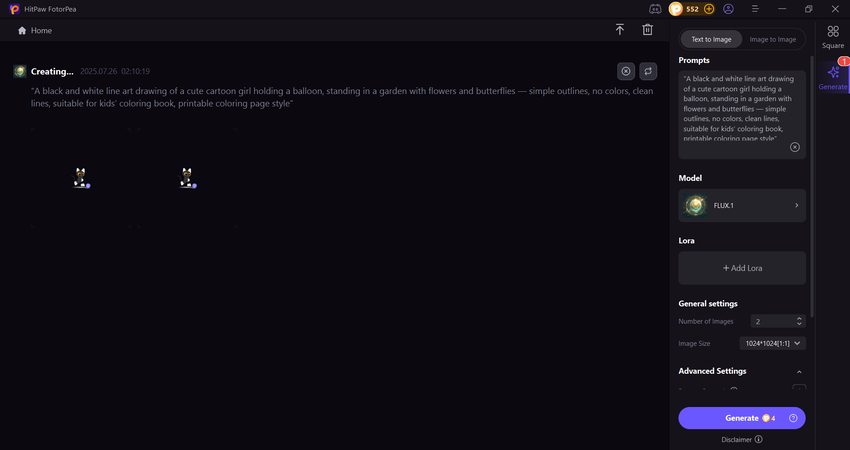The height and width of the screenshot is (450, 850).
Task: Open the Generate sidebar panel
Action: click(x=833, y=77)
